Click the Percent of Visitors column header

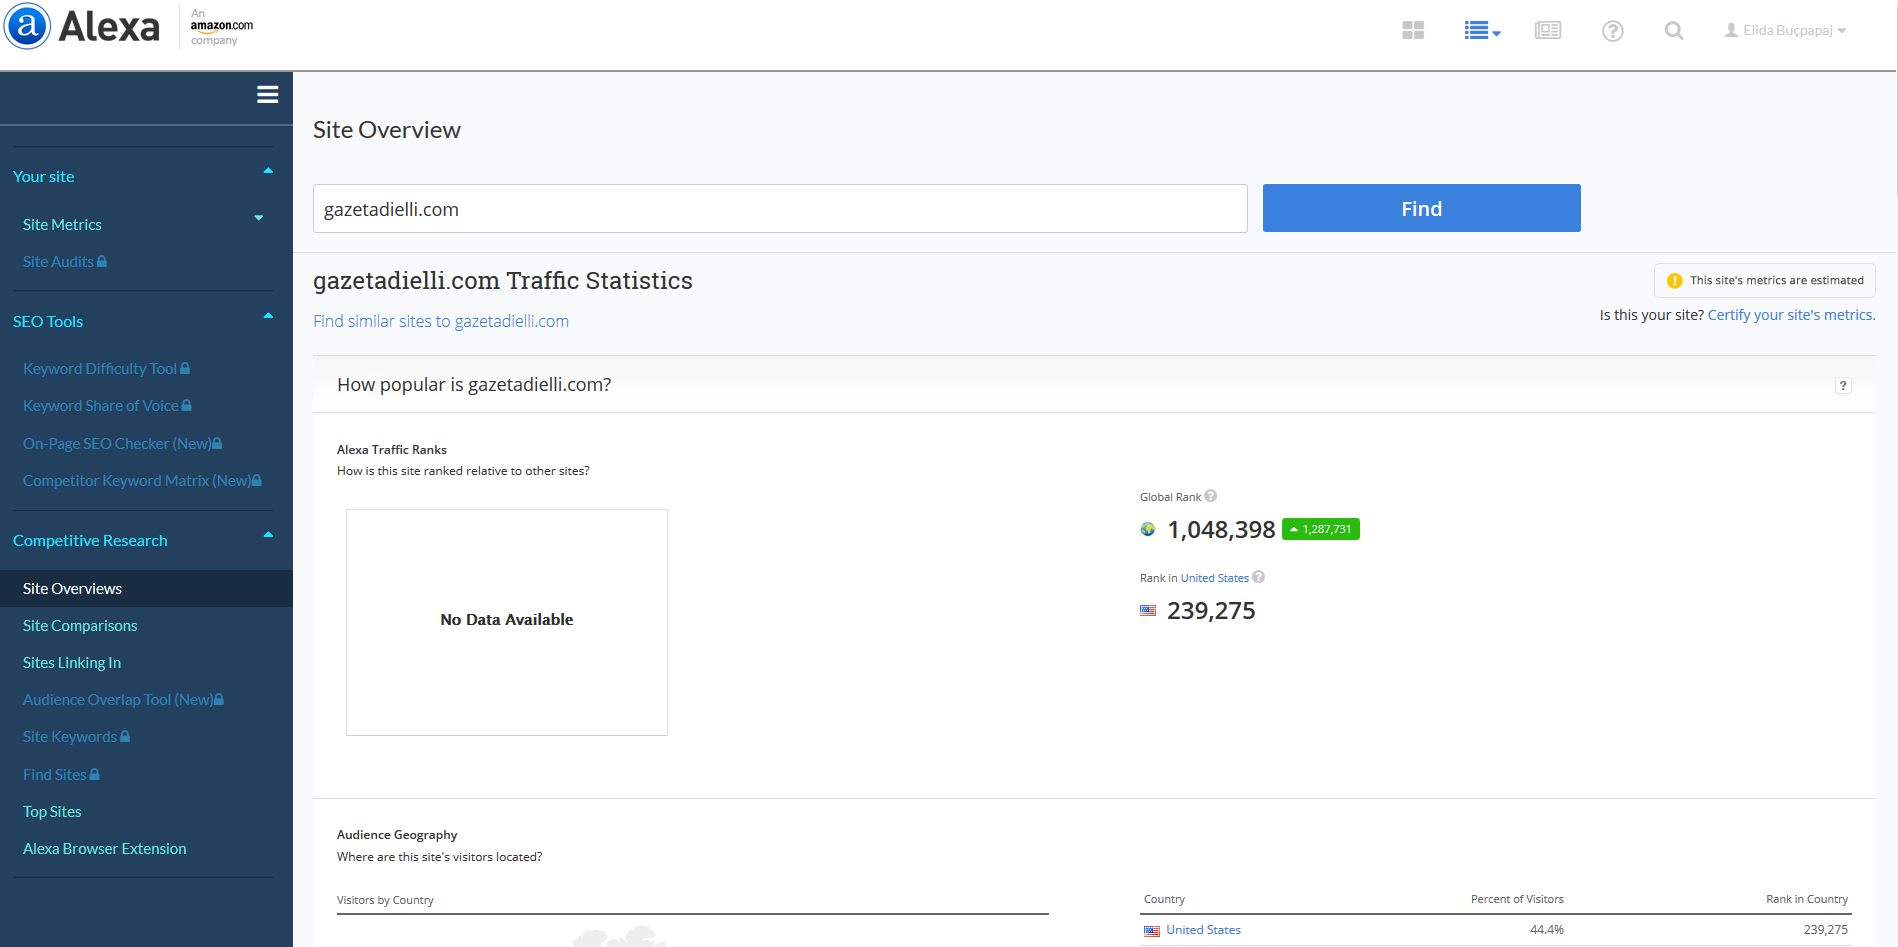click(x=1517, y=900)
